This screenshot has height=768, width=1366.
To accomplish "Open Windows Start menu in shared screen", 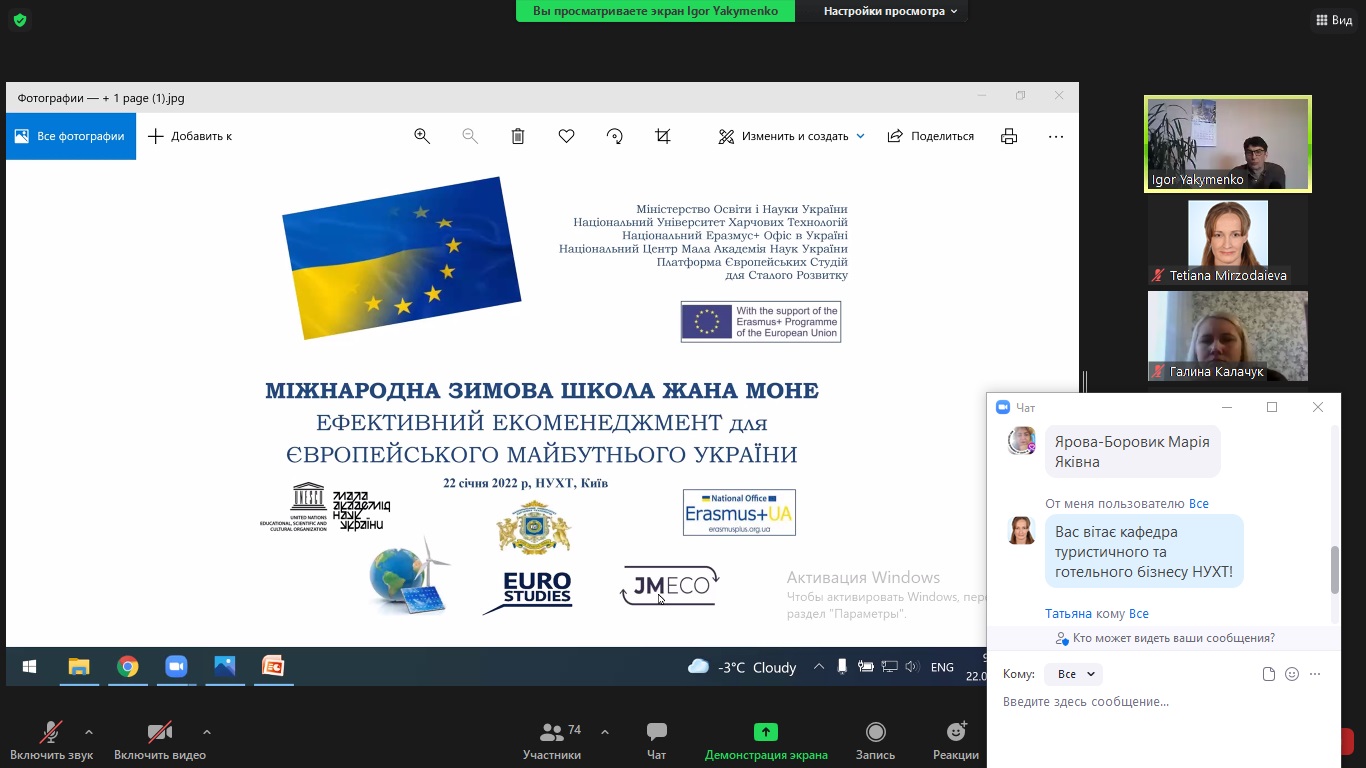I will pos(30,667).
